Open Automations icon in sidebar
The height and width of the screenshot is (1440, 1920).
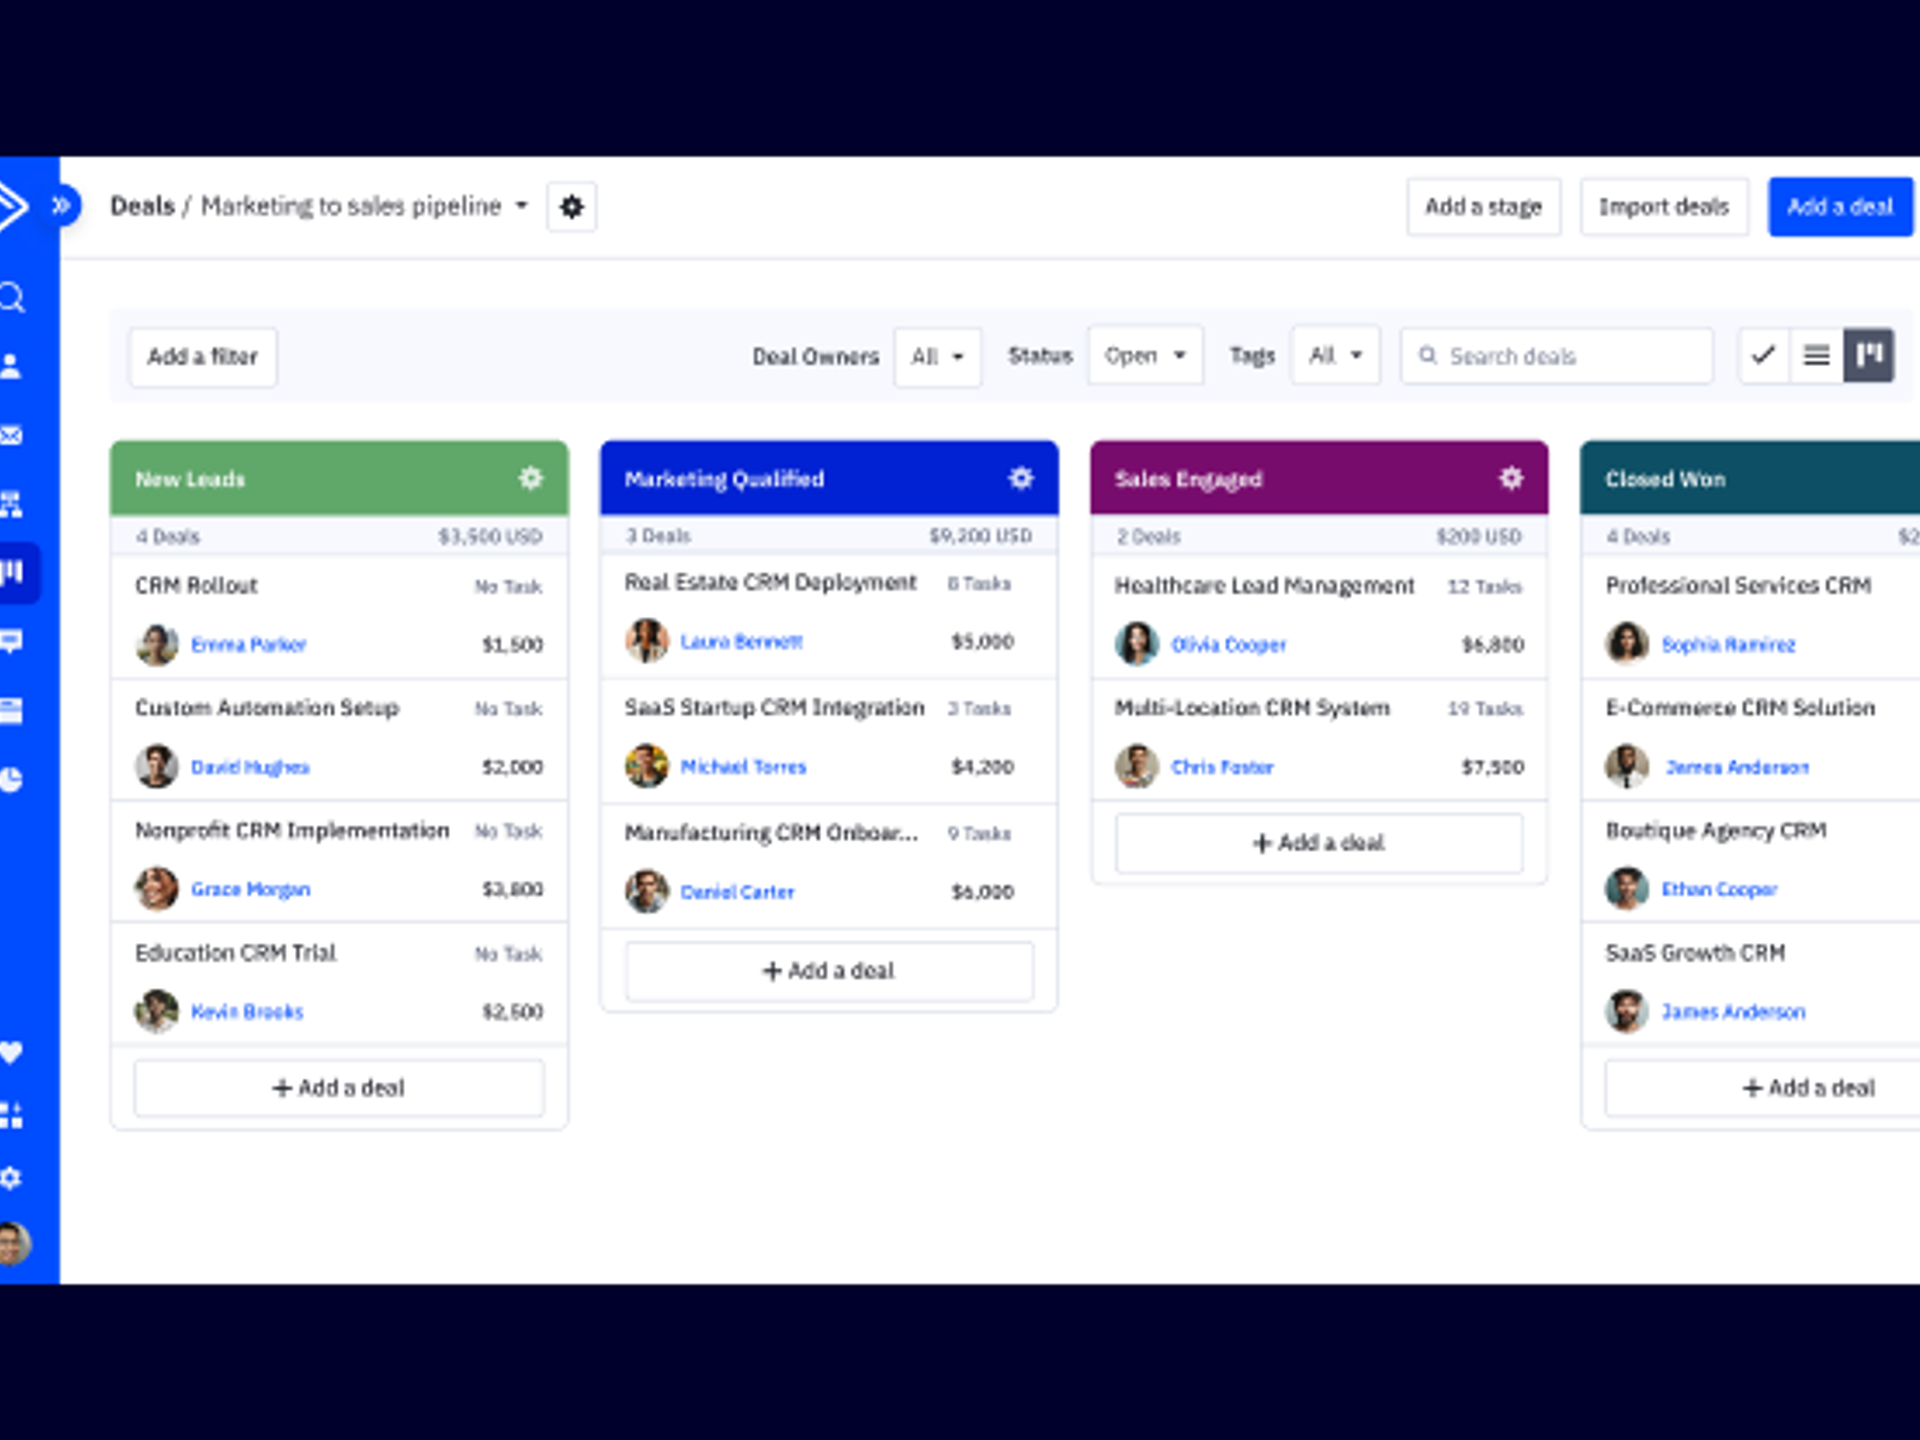12,504
